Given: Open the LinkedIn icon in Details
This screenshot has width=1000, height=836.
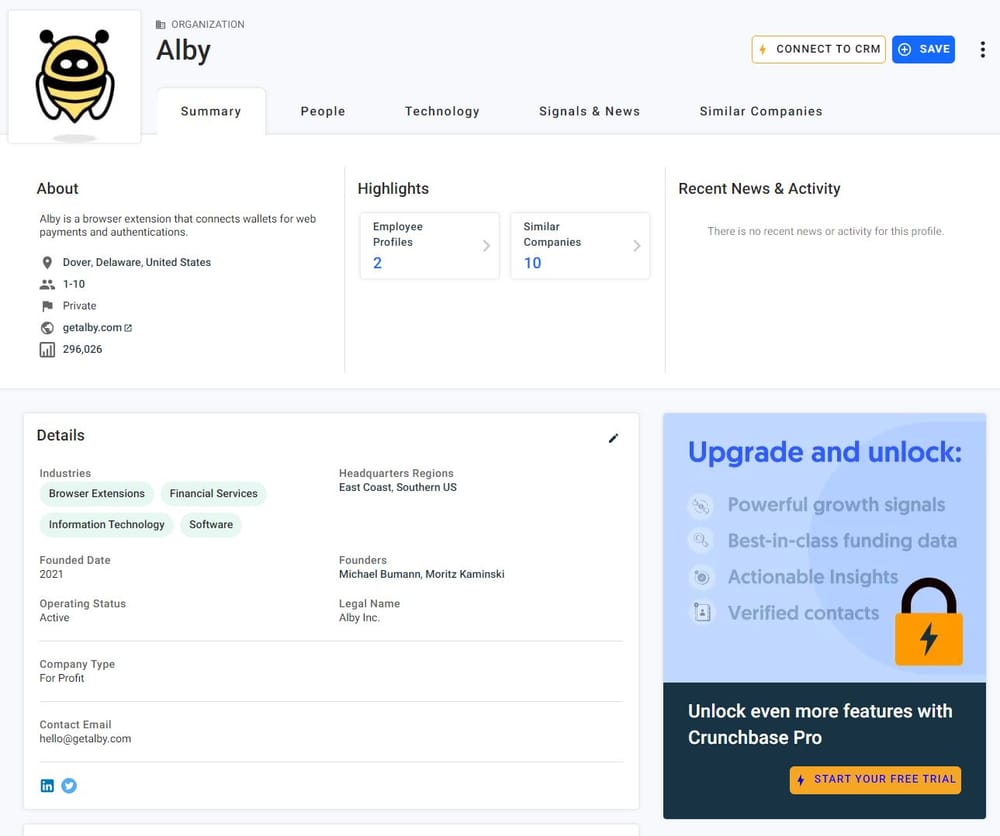Looking at the screenshot, I should (47, 785).
